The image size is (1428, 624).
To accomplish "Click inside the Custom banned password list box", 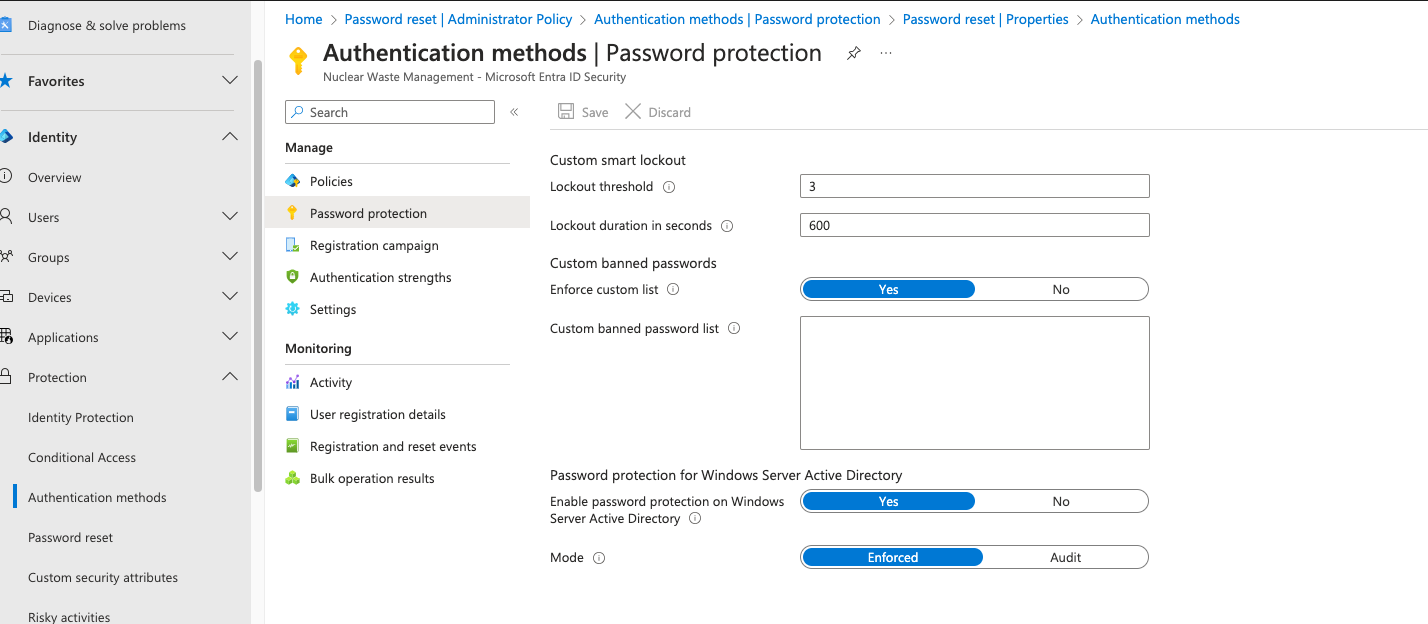I will point(974,383).
